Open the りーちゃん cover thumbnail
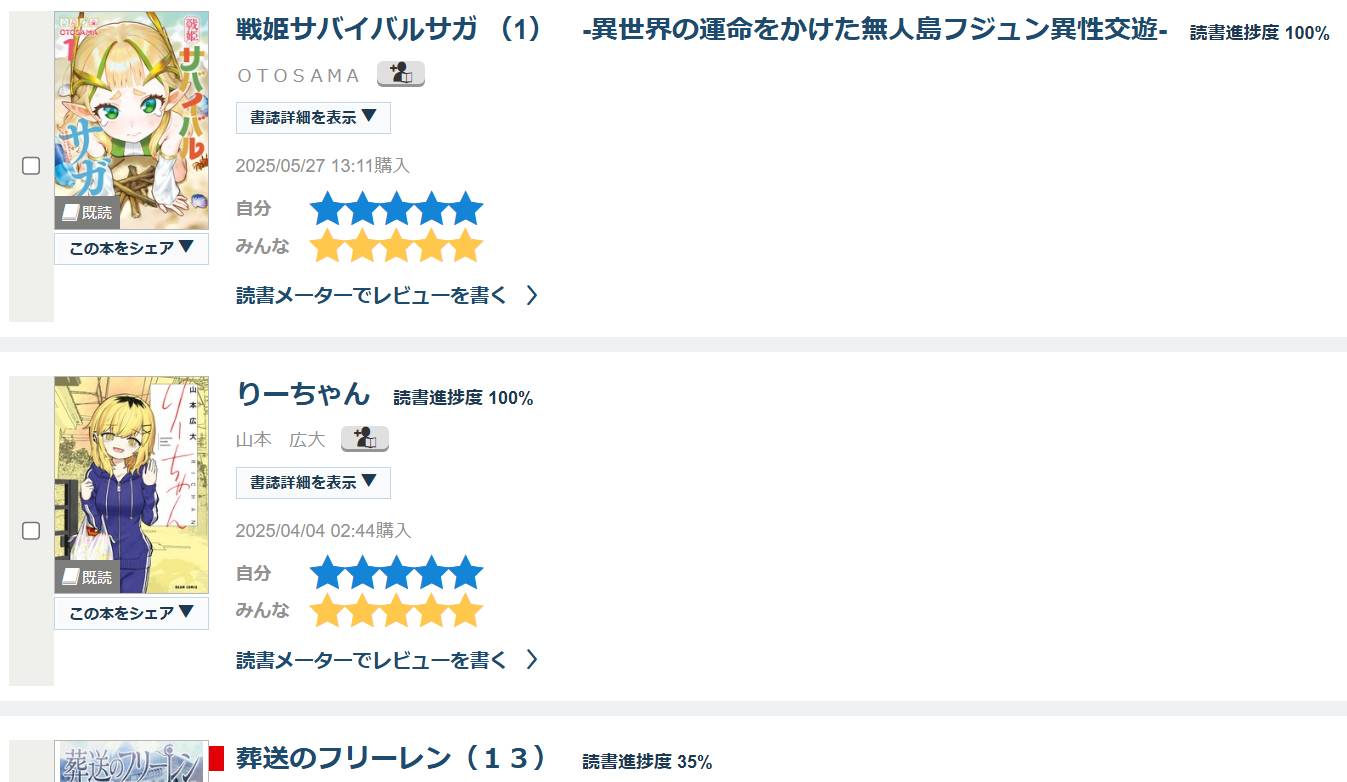This screenshot has height=782, width=1347. pyautogui.click(x=131, y=485)
